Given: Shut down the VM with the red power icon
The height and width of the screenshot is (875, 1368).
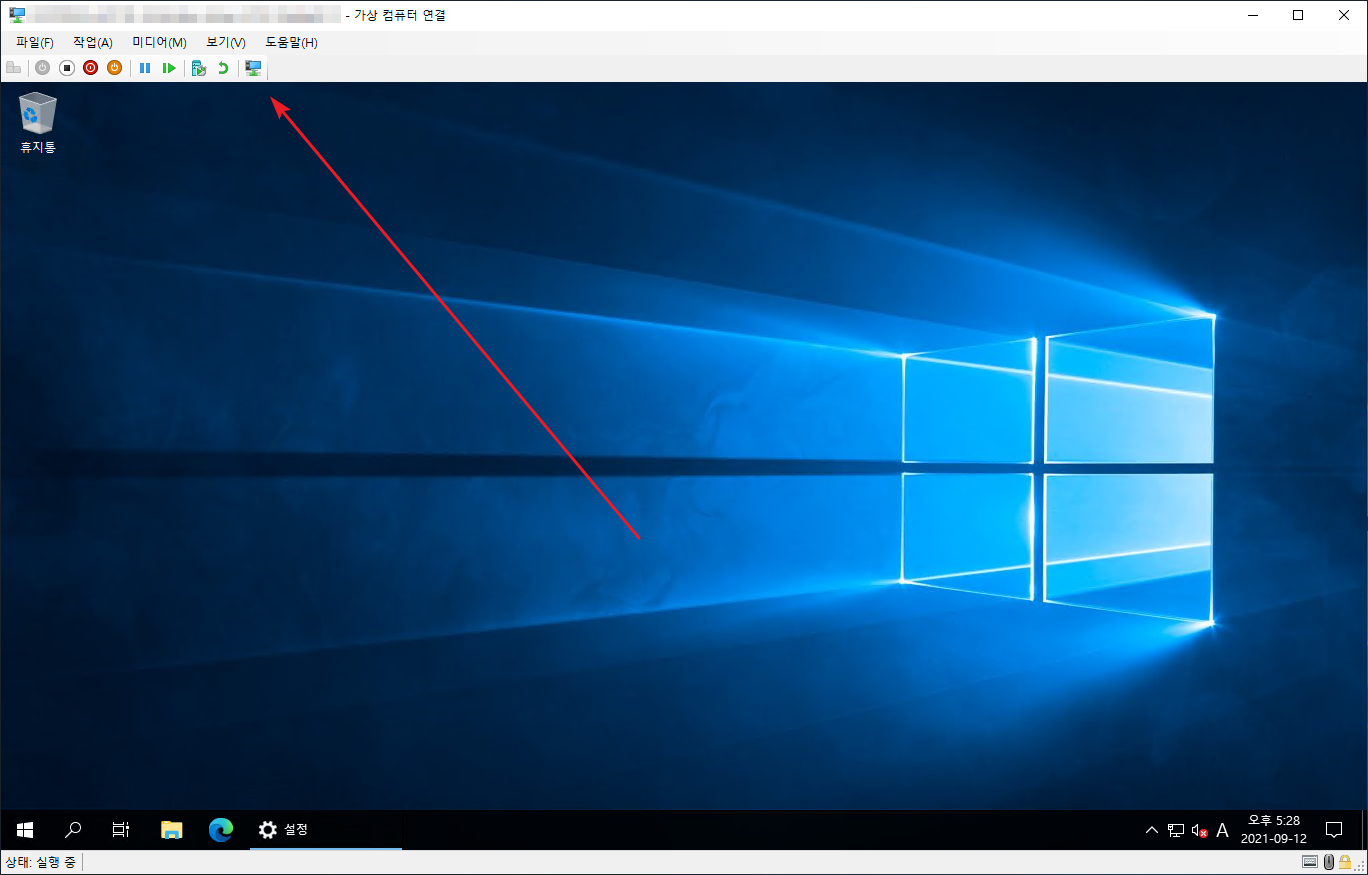Looking at the screenshot, I should [91, 68].
